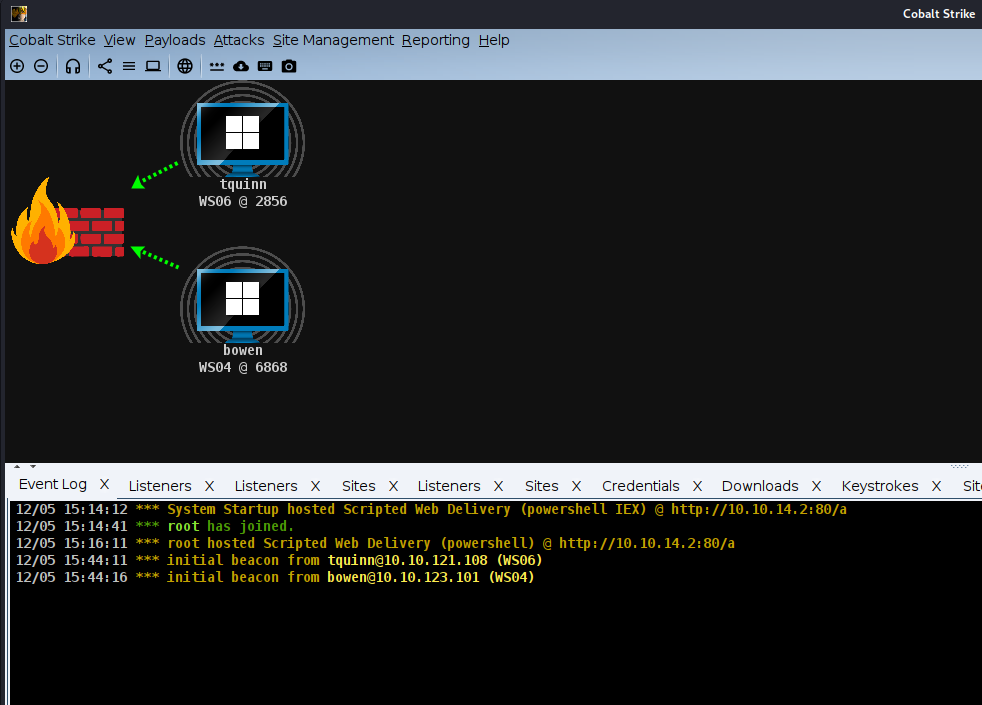Click the Cobalt Strike title bar app icon

click(19, 14)
